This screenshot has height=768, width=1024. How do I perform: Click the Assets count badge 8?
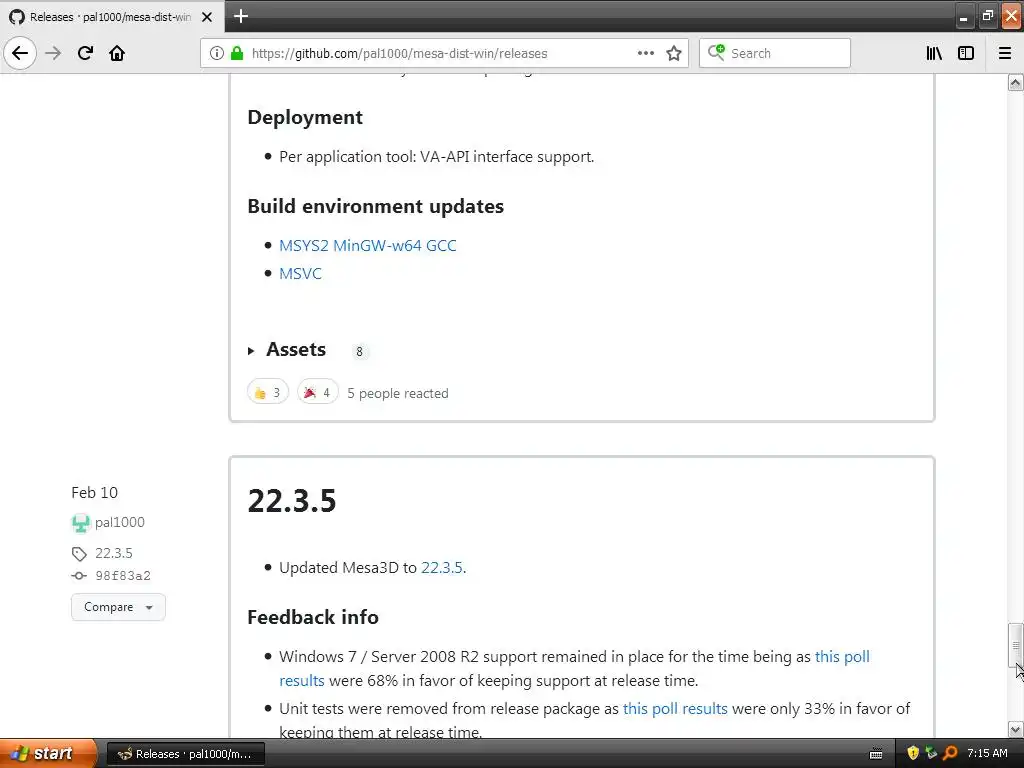[x=359, y=352]
